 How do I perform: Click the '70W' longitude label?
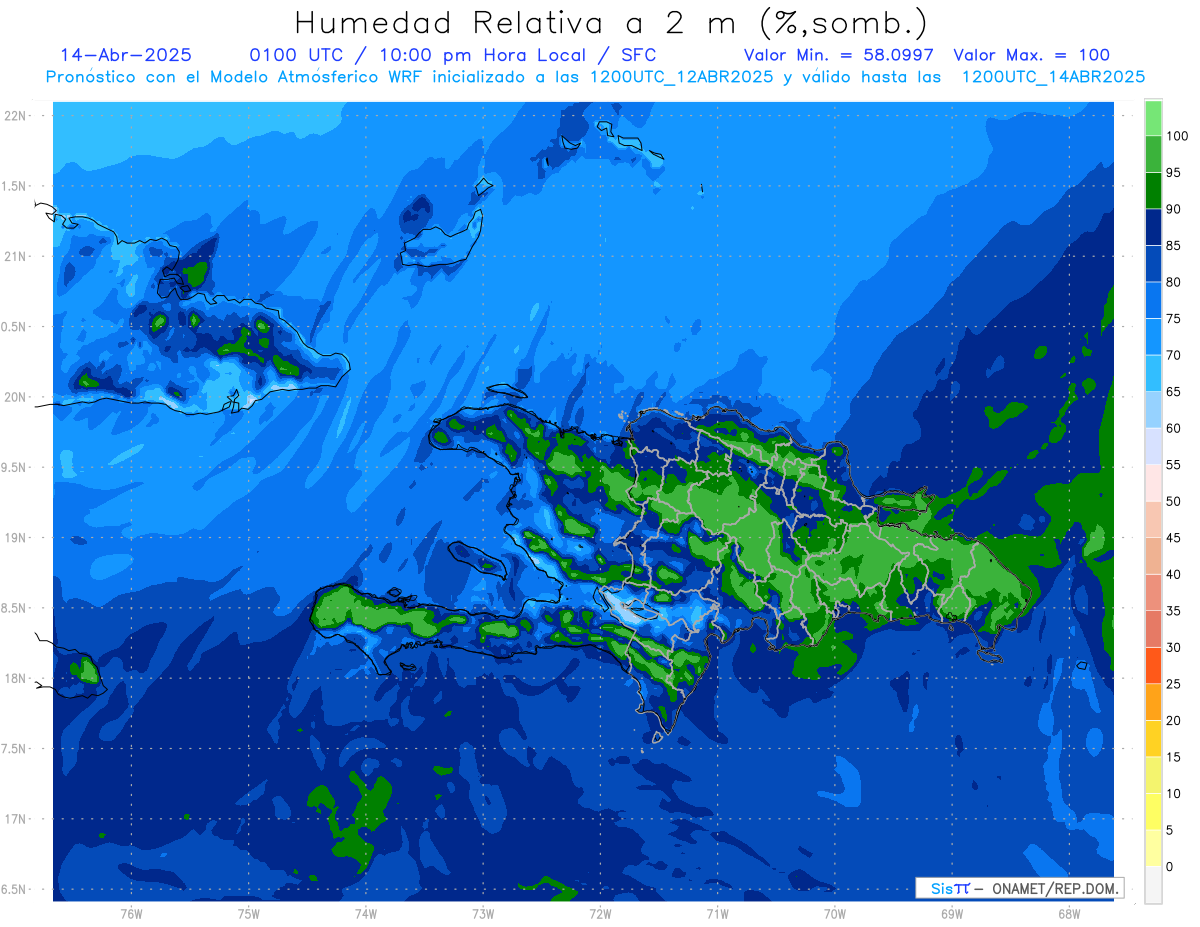point(835,913)
